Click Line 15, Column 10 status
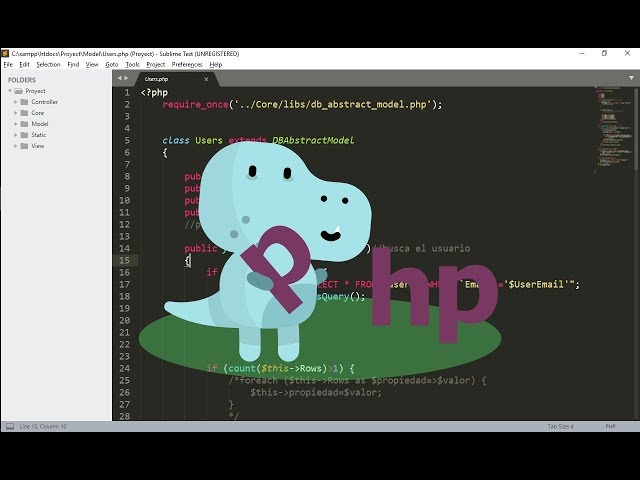Viewport: 640px width, 480px height. coord(43,426)
